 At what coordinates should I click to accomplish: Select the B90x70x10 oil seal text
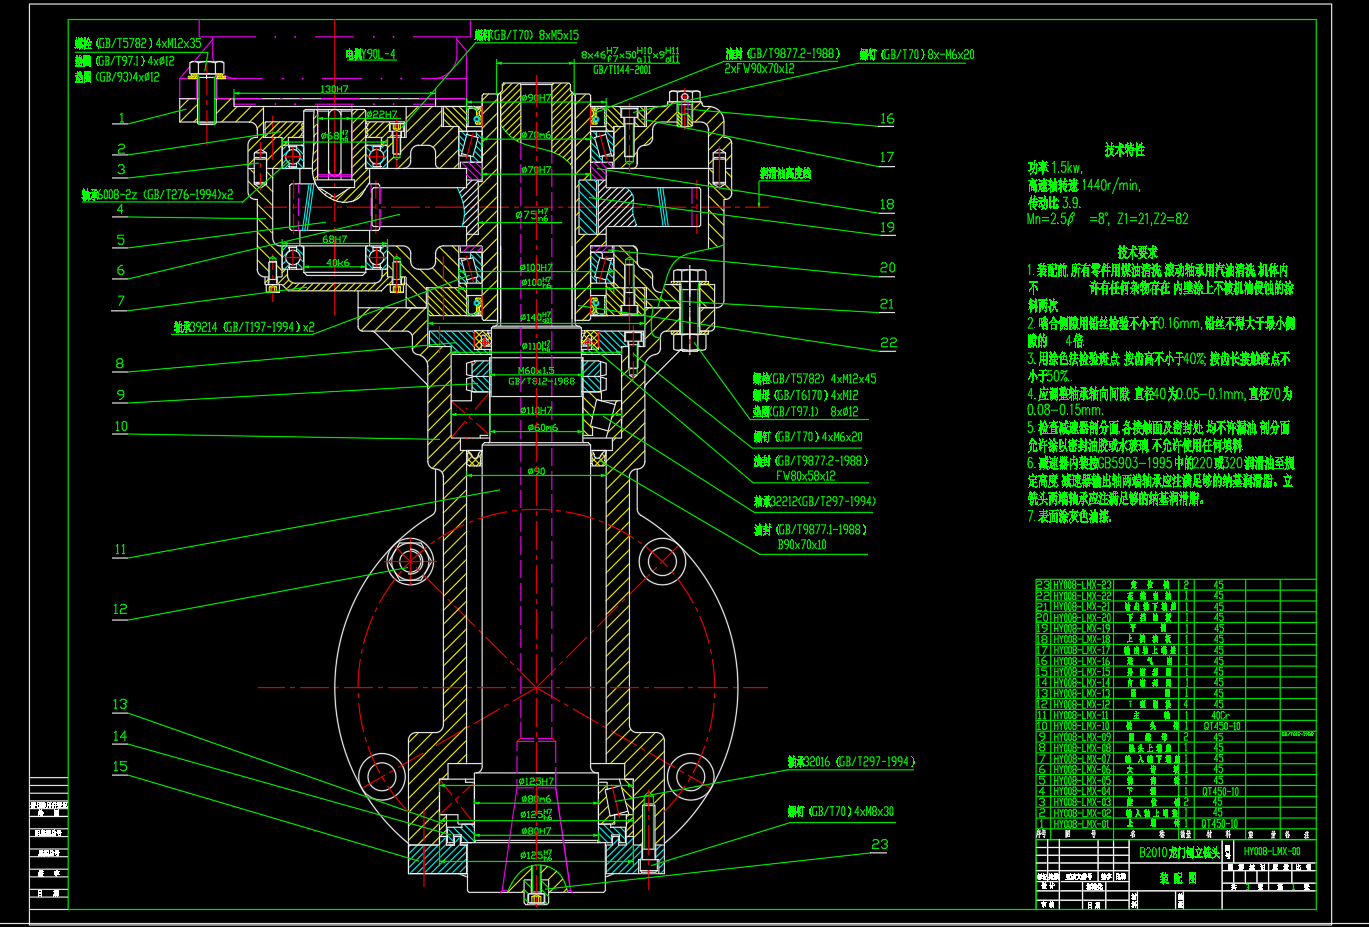(x=802, y=545)
